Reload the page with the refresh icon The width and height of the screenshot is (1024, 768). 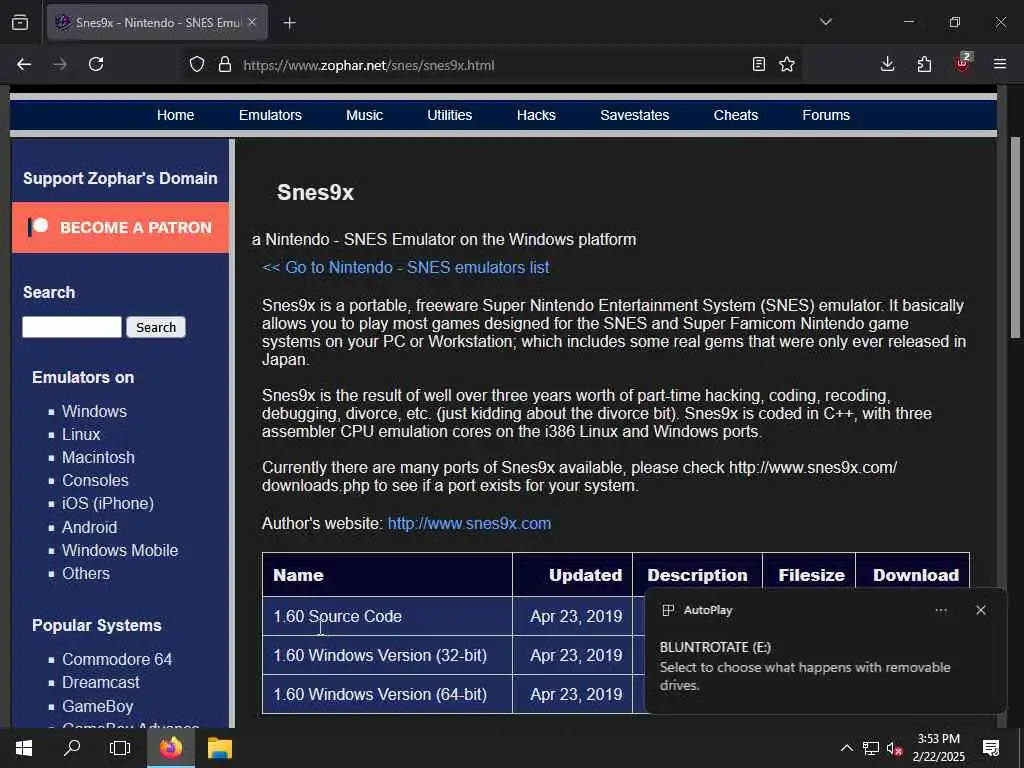point(96,64)
